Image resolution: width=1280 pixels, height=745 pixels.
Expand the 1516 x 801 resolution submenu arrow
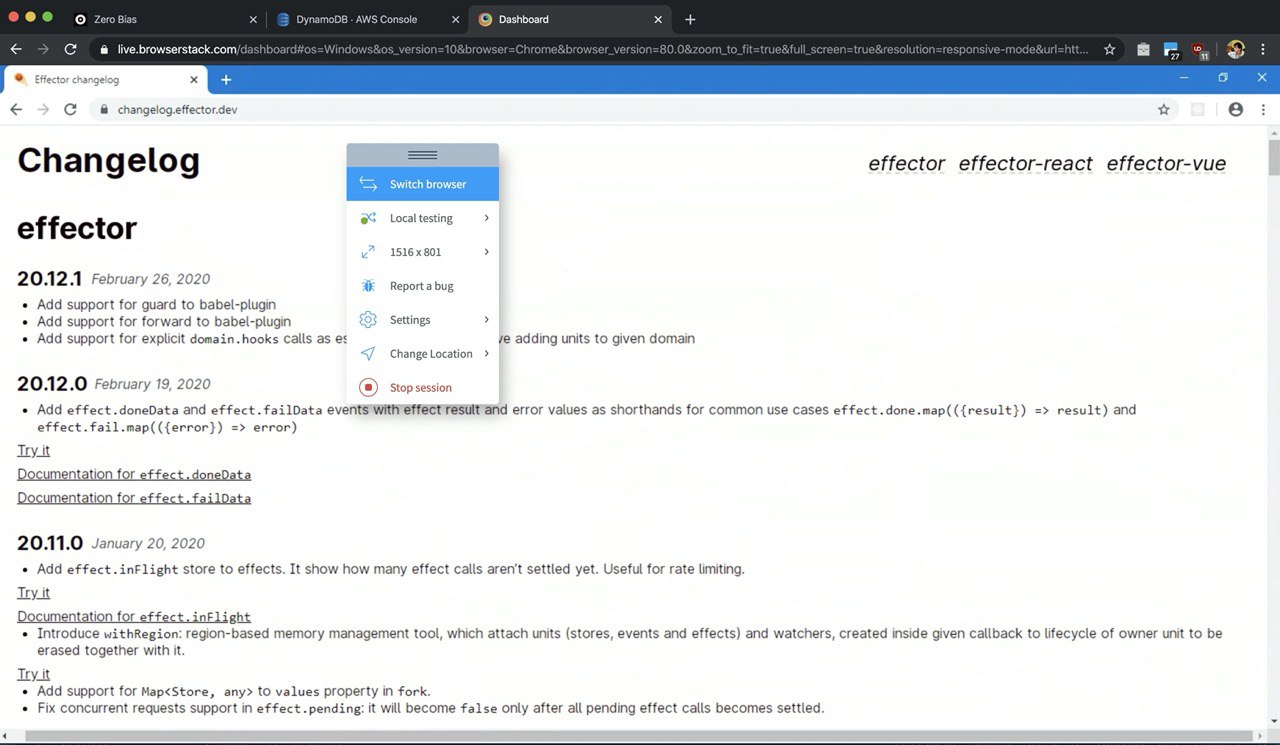486,252
